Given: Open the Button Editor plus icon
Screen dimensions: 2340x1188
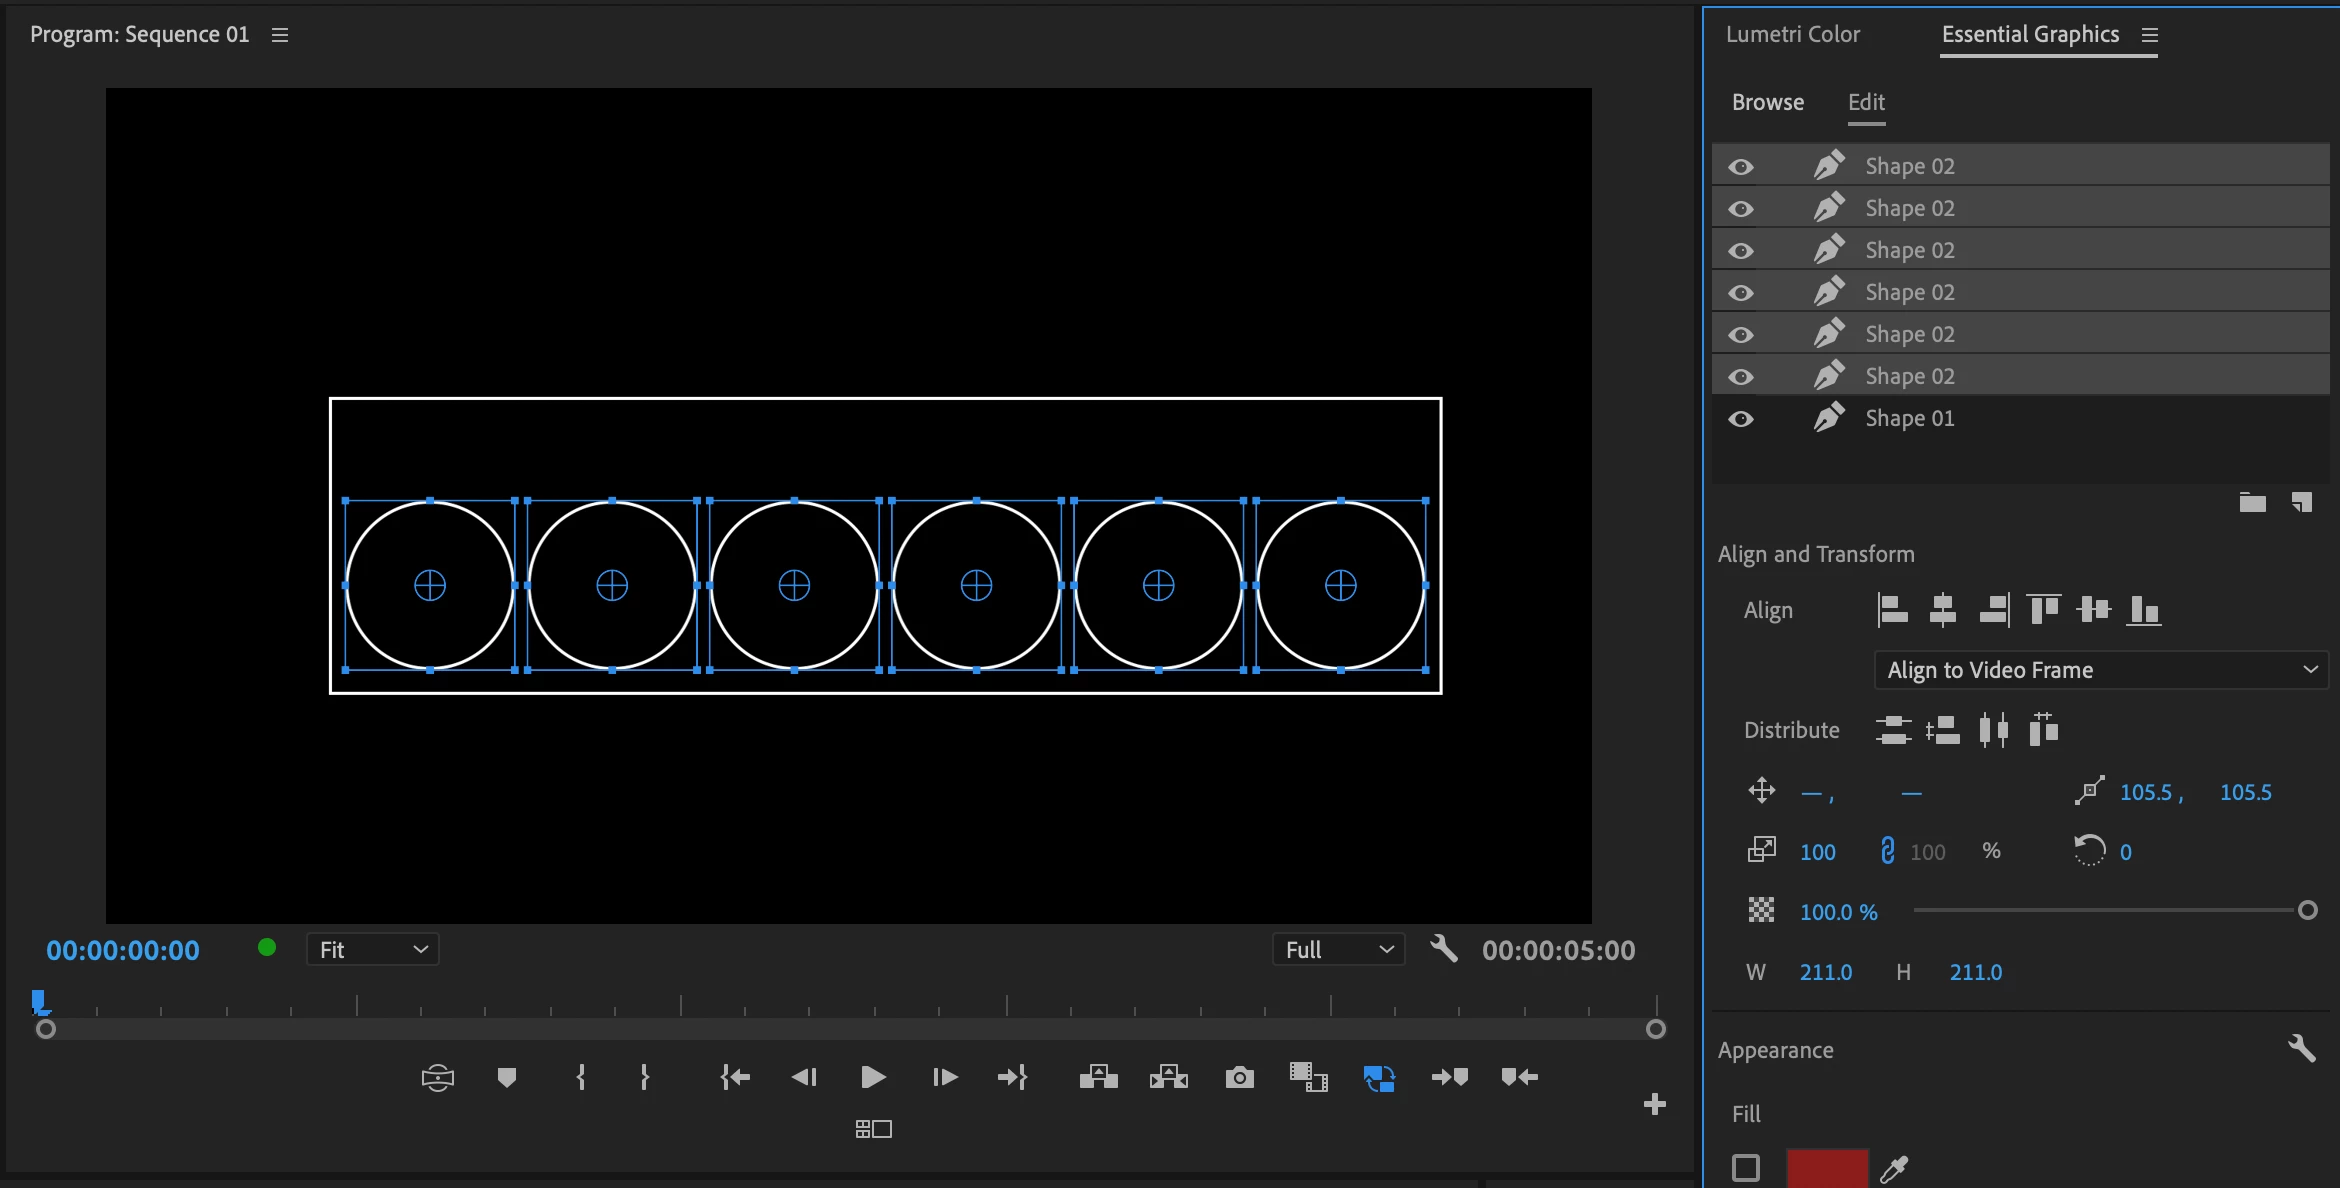Looking at the screenshot, I should click(x=1655, y=1104).
